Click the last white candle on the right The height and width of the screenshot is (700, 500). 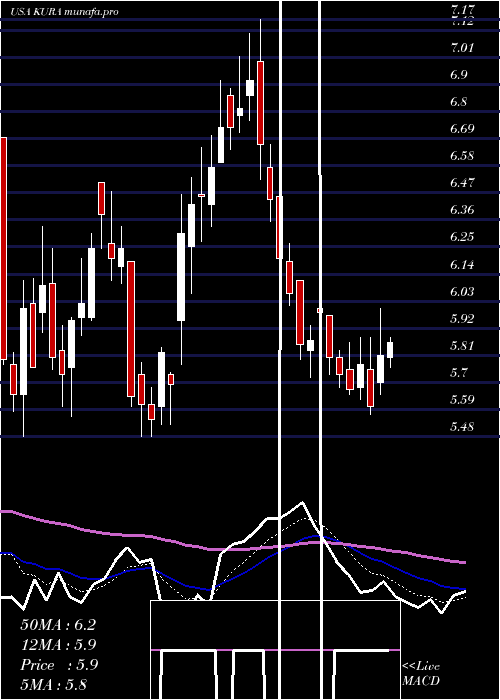390,350
